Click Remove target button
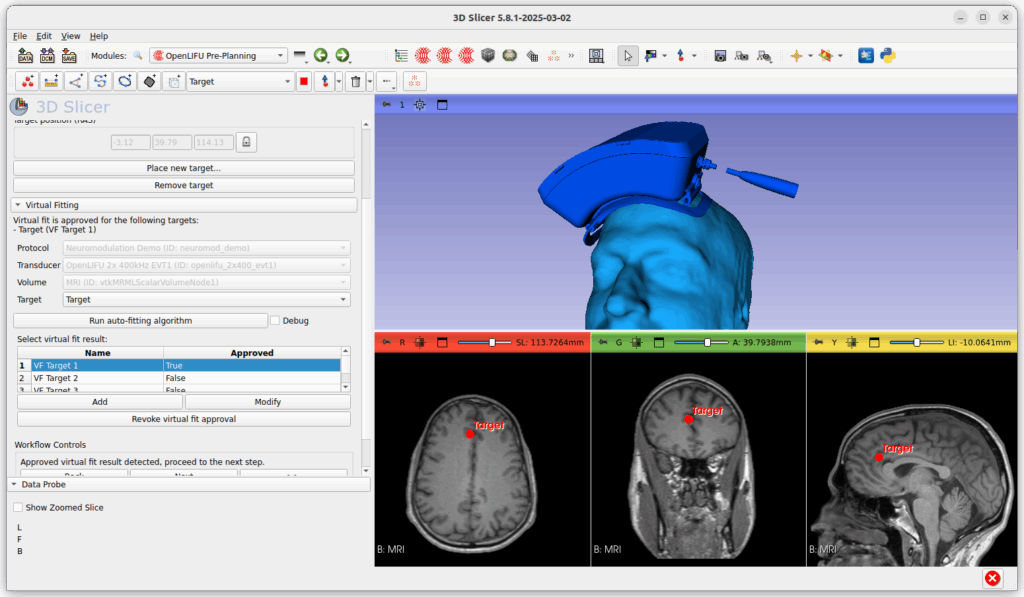The image size is (1024, 597). [x=184, y=186]
